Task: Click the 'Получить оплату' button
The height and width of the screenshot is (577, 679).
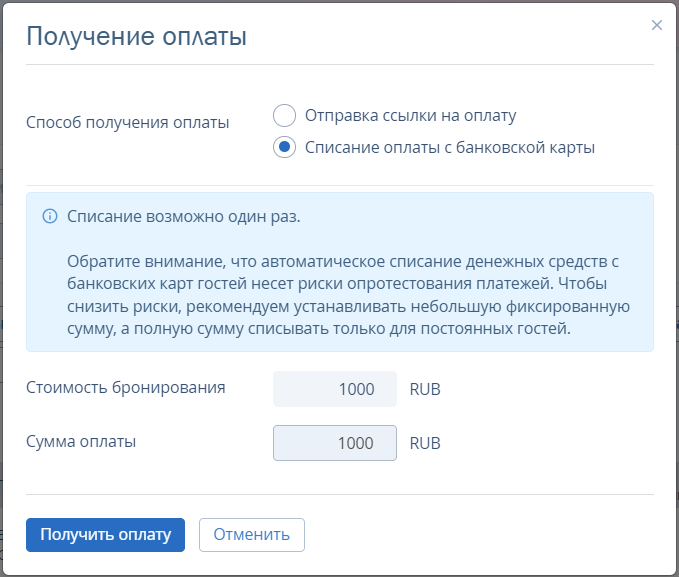Action: pos(105,535)
